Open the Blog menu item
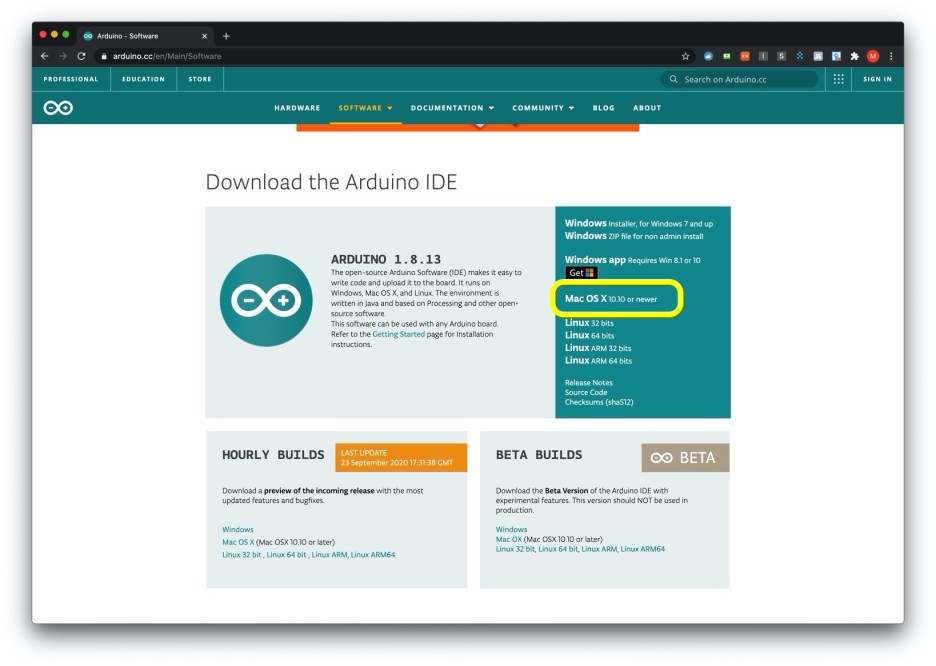This screenshot has width=936, height=666. tap(604, 108)
